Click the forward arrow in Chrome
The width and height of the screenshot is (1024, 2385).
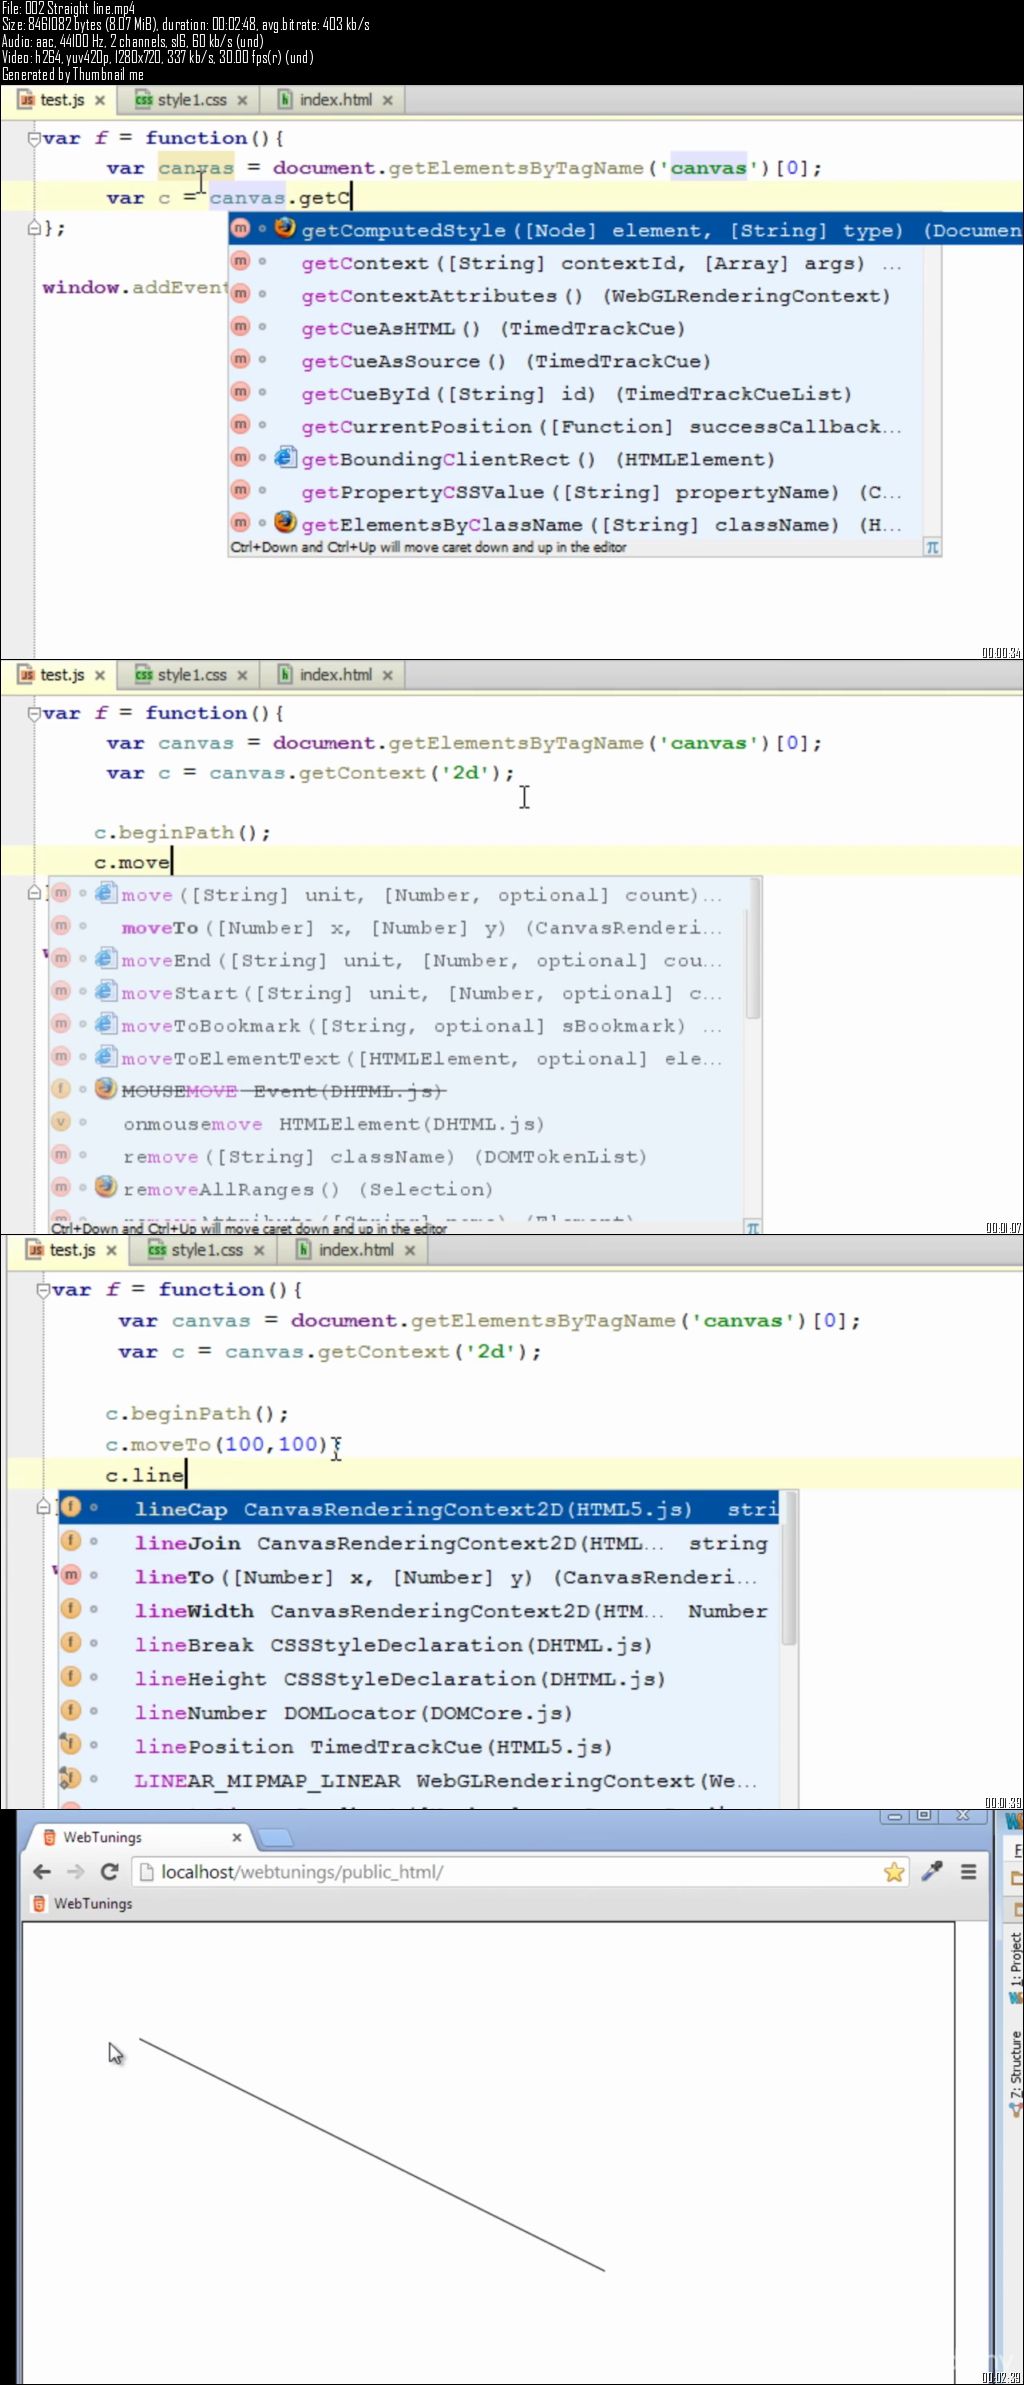(x=76, y=1872)
